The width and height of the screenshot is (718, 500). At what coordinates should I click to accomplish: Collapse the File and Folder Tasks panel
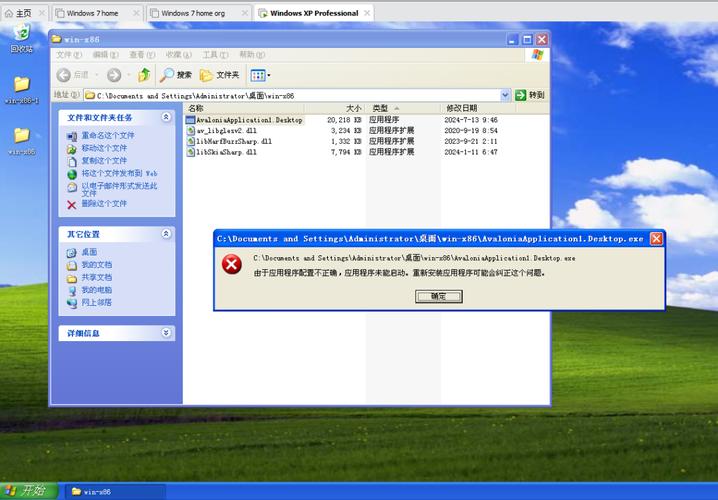click(x=166, y=117)
